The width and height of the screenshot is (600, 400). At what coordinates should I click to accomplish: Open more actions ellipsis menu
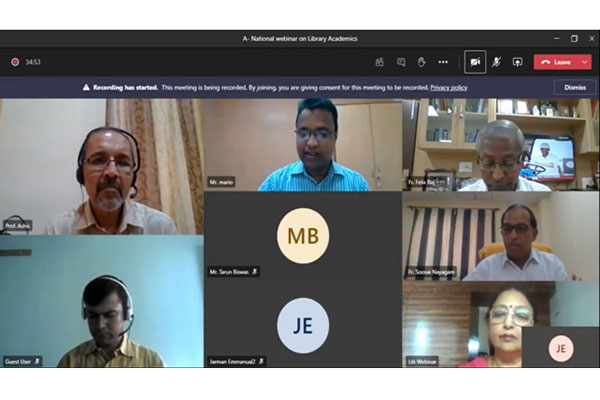(x=443, y=62)
